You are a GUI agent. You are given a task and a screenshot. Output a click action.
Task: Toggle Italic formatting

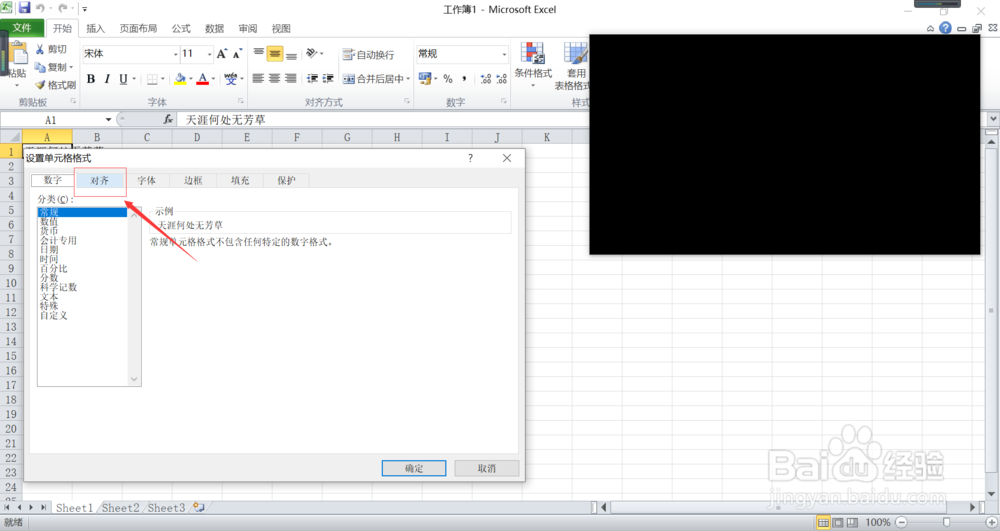107,79
